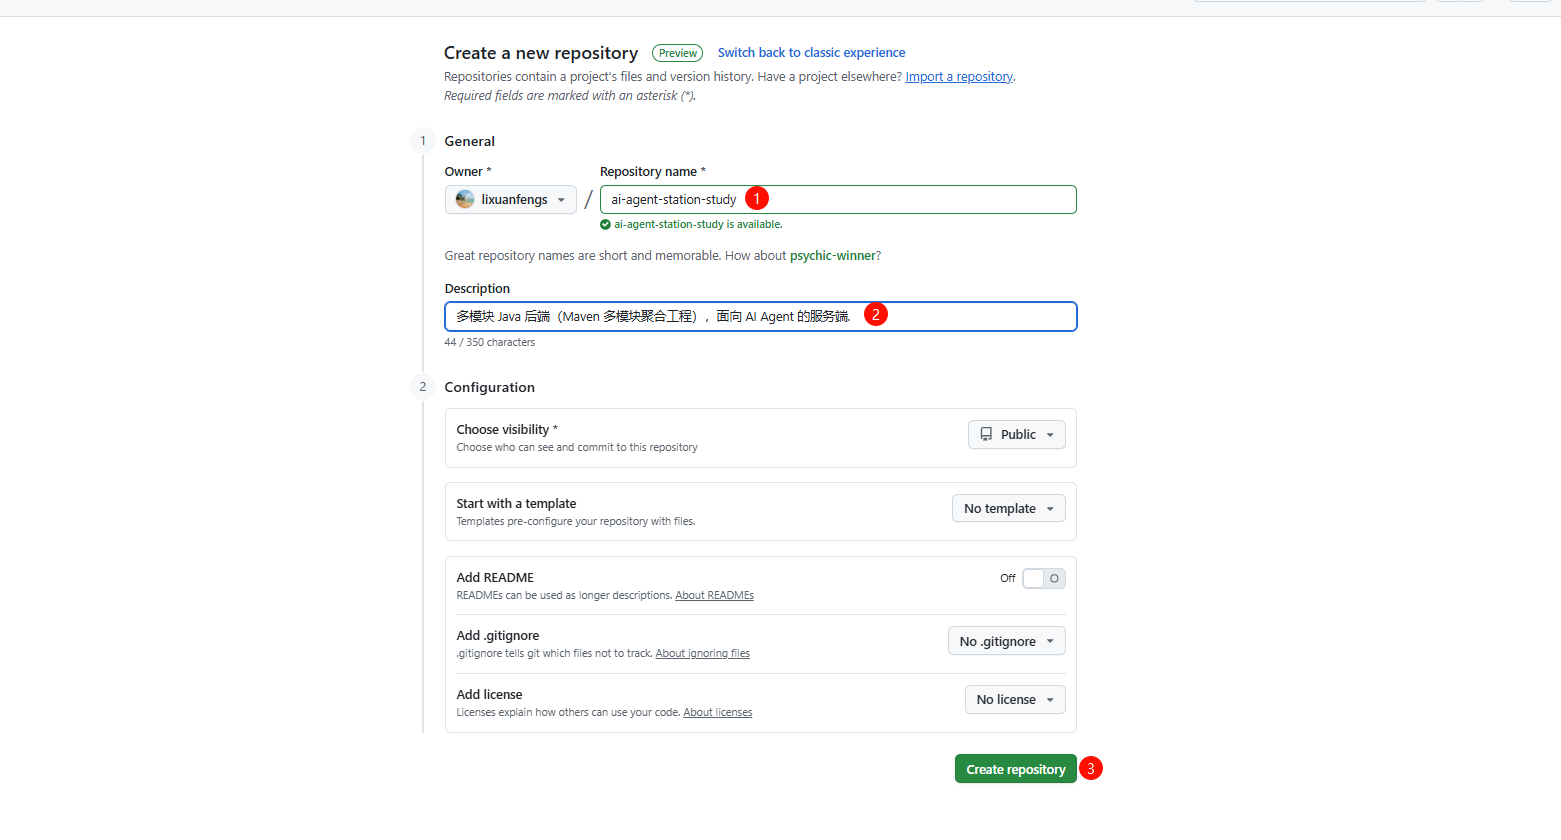Screen dimensions: 1561x840
Task: Click red annotation marker number 2
Action: 875,315
